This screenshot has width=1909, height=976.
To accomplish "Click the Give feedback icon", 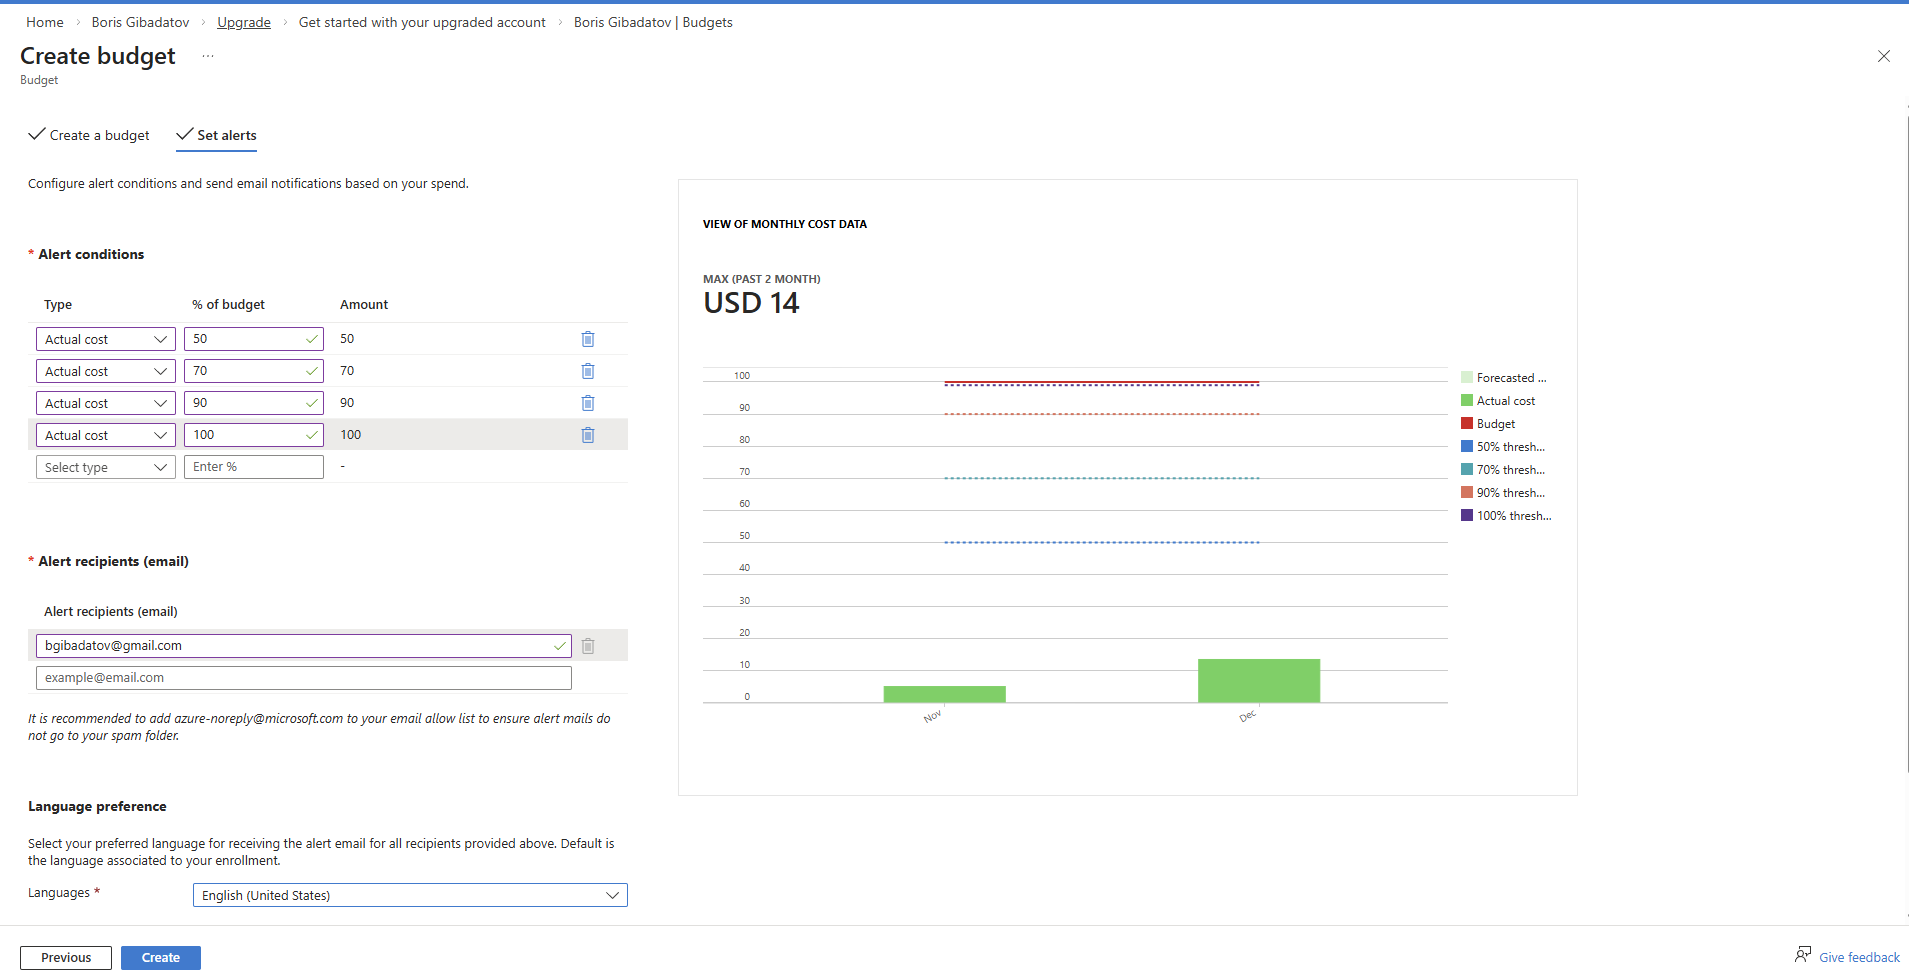I will pos(1803,955).
